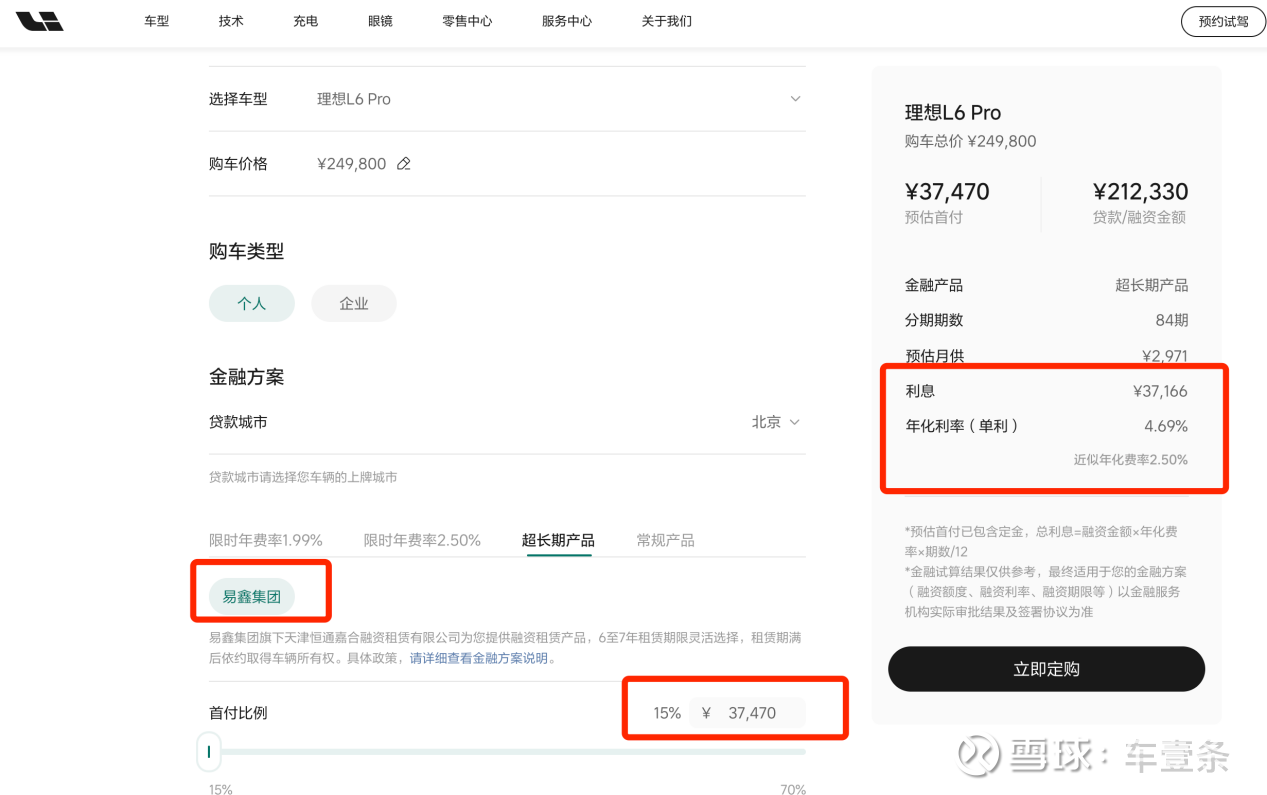
Task: Click the ¥212,330 loan amount figure
Action: pyautogui.click(x=1140, y=192)
